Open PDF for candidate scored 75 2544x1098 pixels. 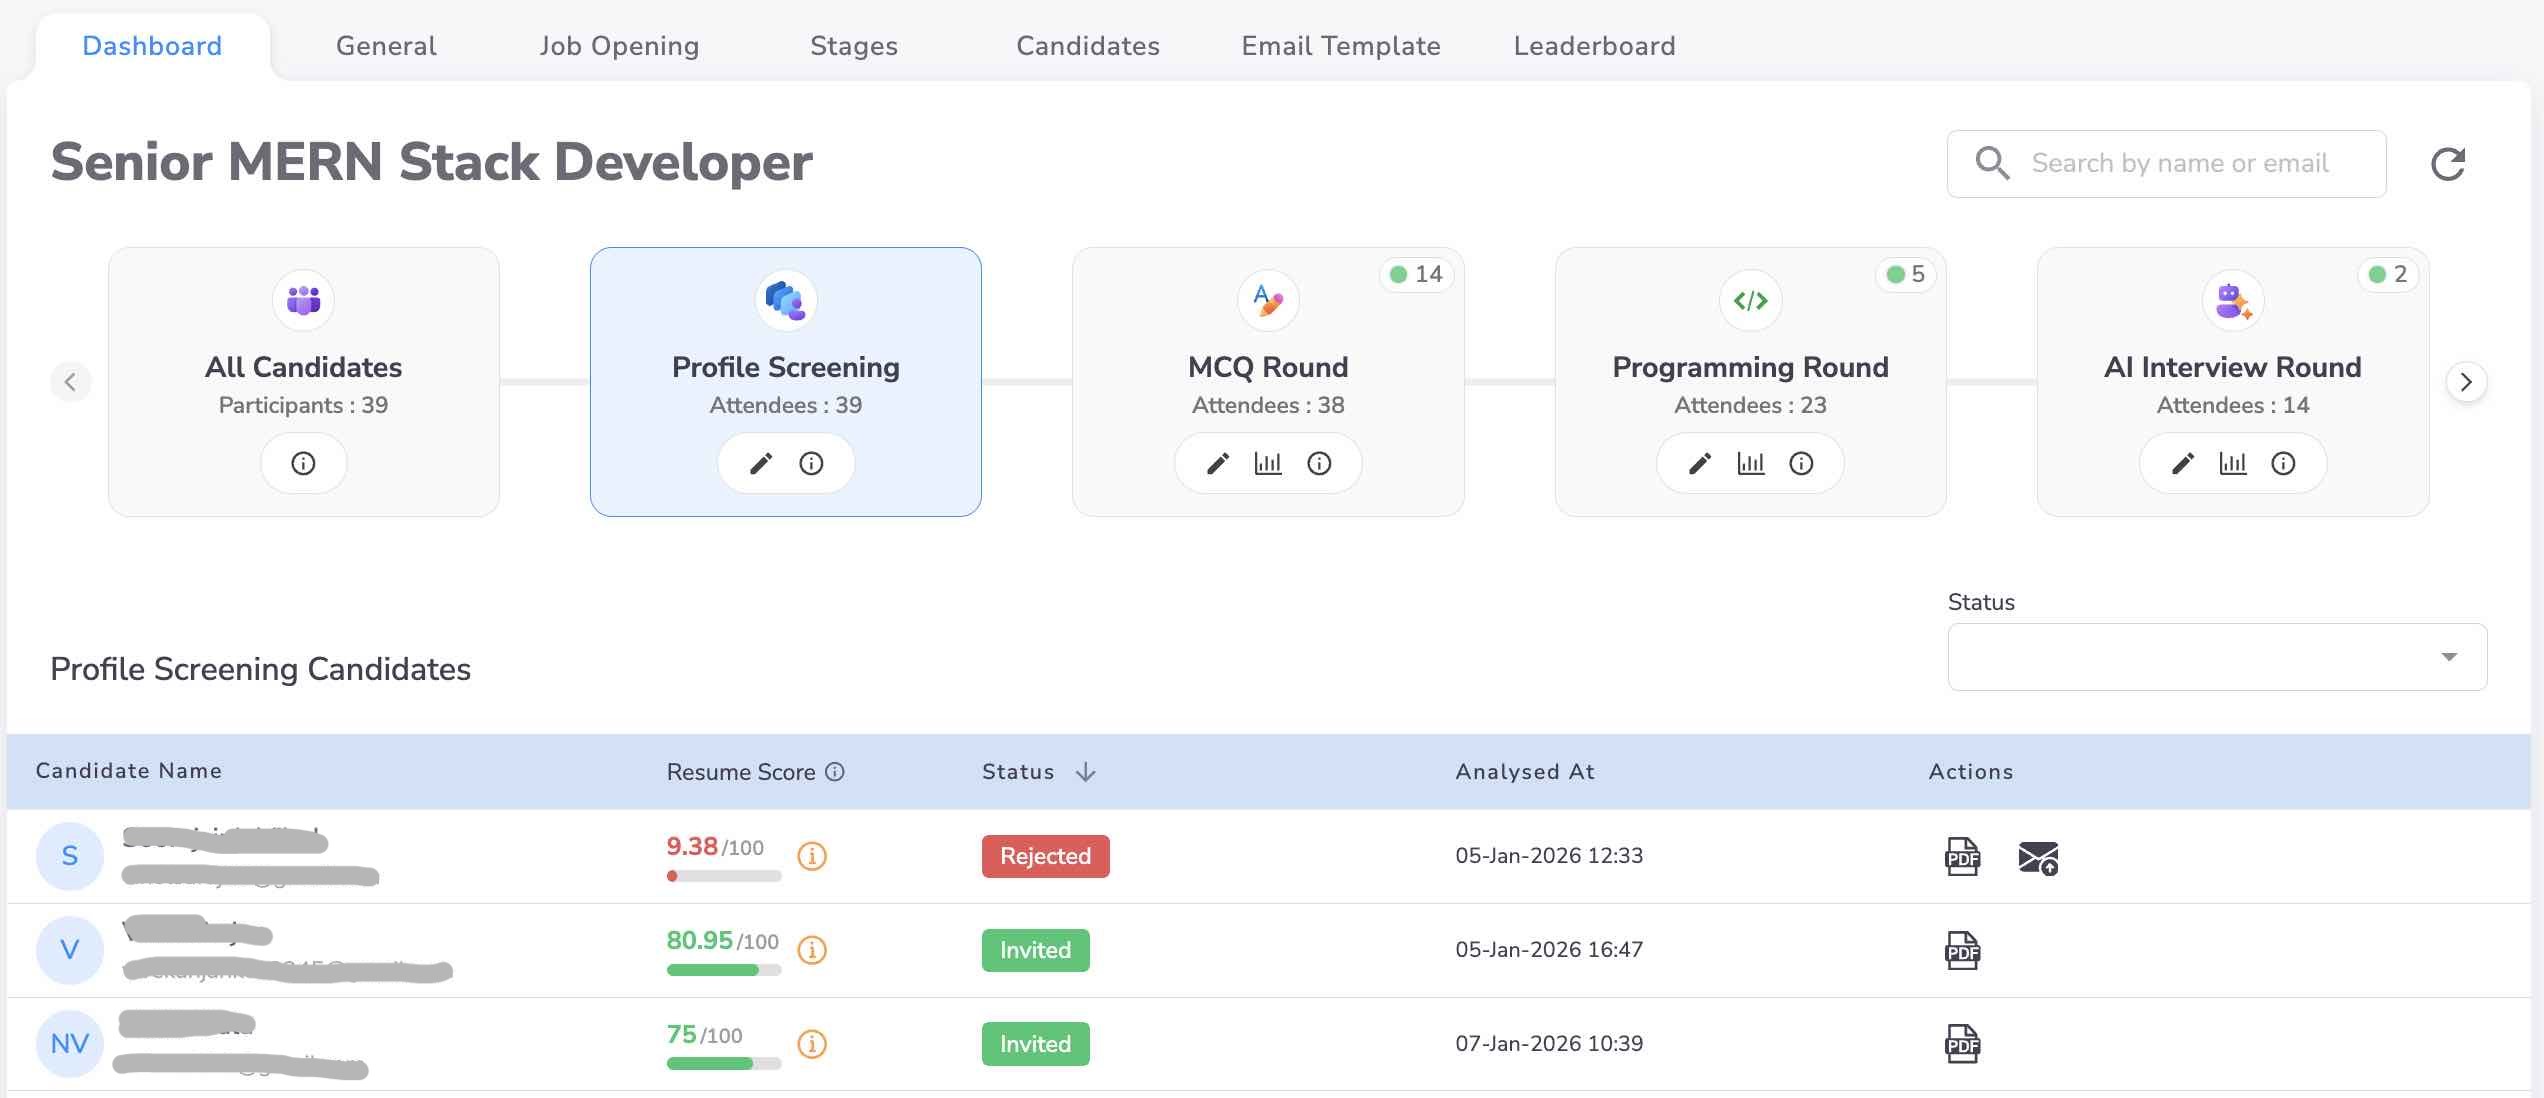(x=1962, y=1044)
